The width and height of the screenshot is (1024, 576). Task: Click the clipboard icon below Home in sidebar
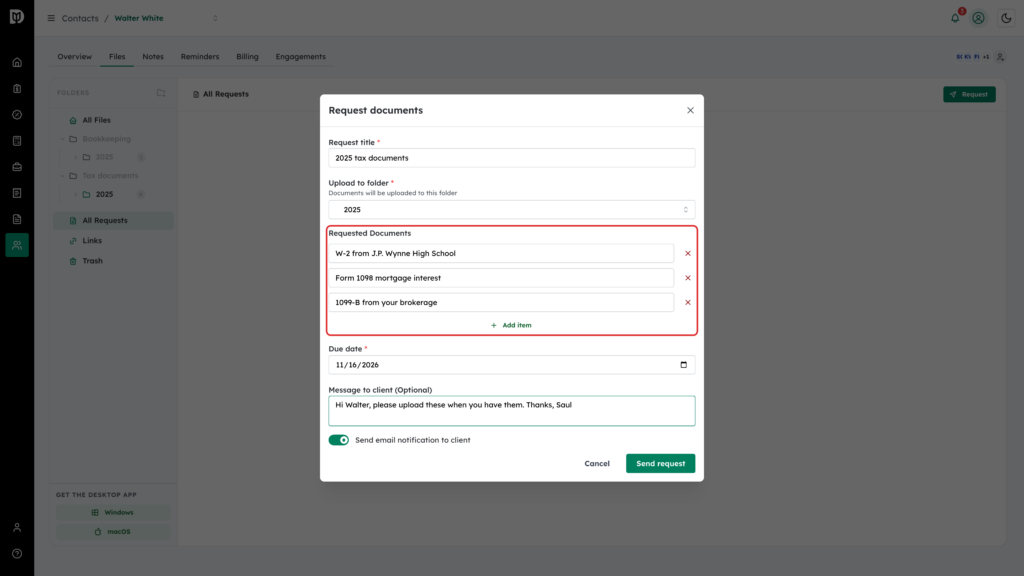coord(17,89)
